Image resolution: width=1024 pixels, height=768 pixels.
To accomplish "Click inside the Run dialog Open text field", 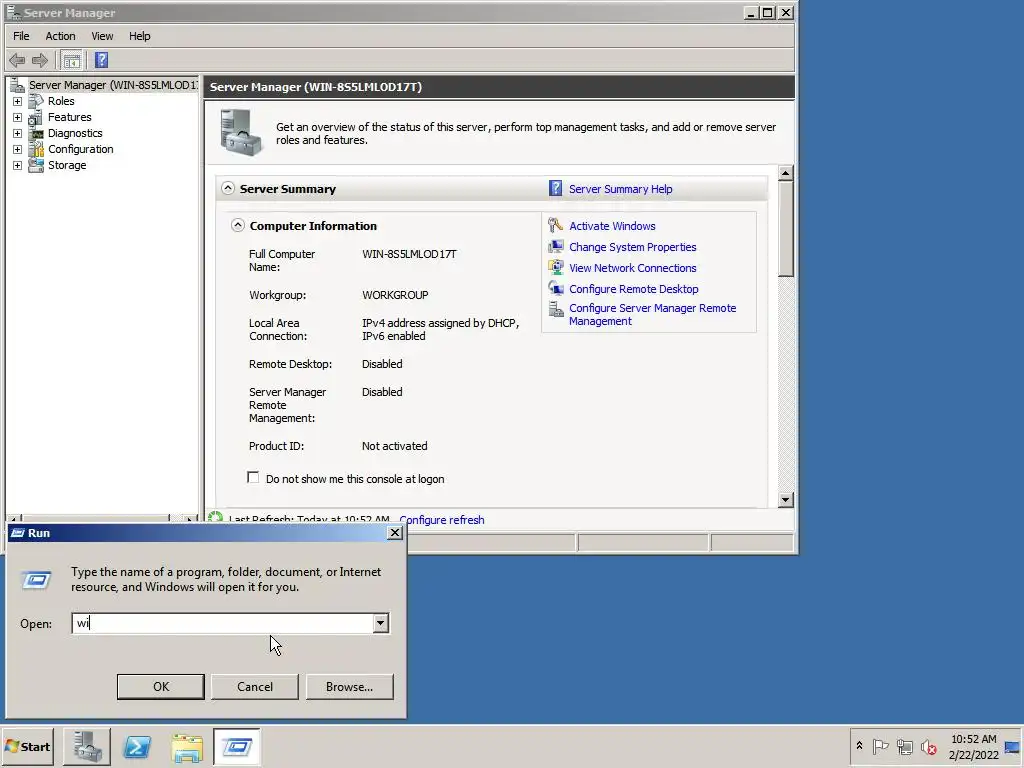I will pyautogui.click(x=222, y=623).
